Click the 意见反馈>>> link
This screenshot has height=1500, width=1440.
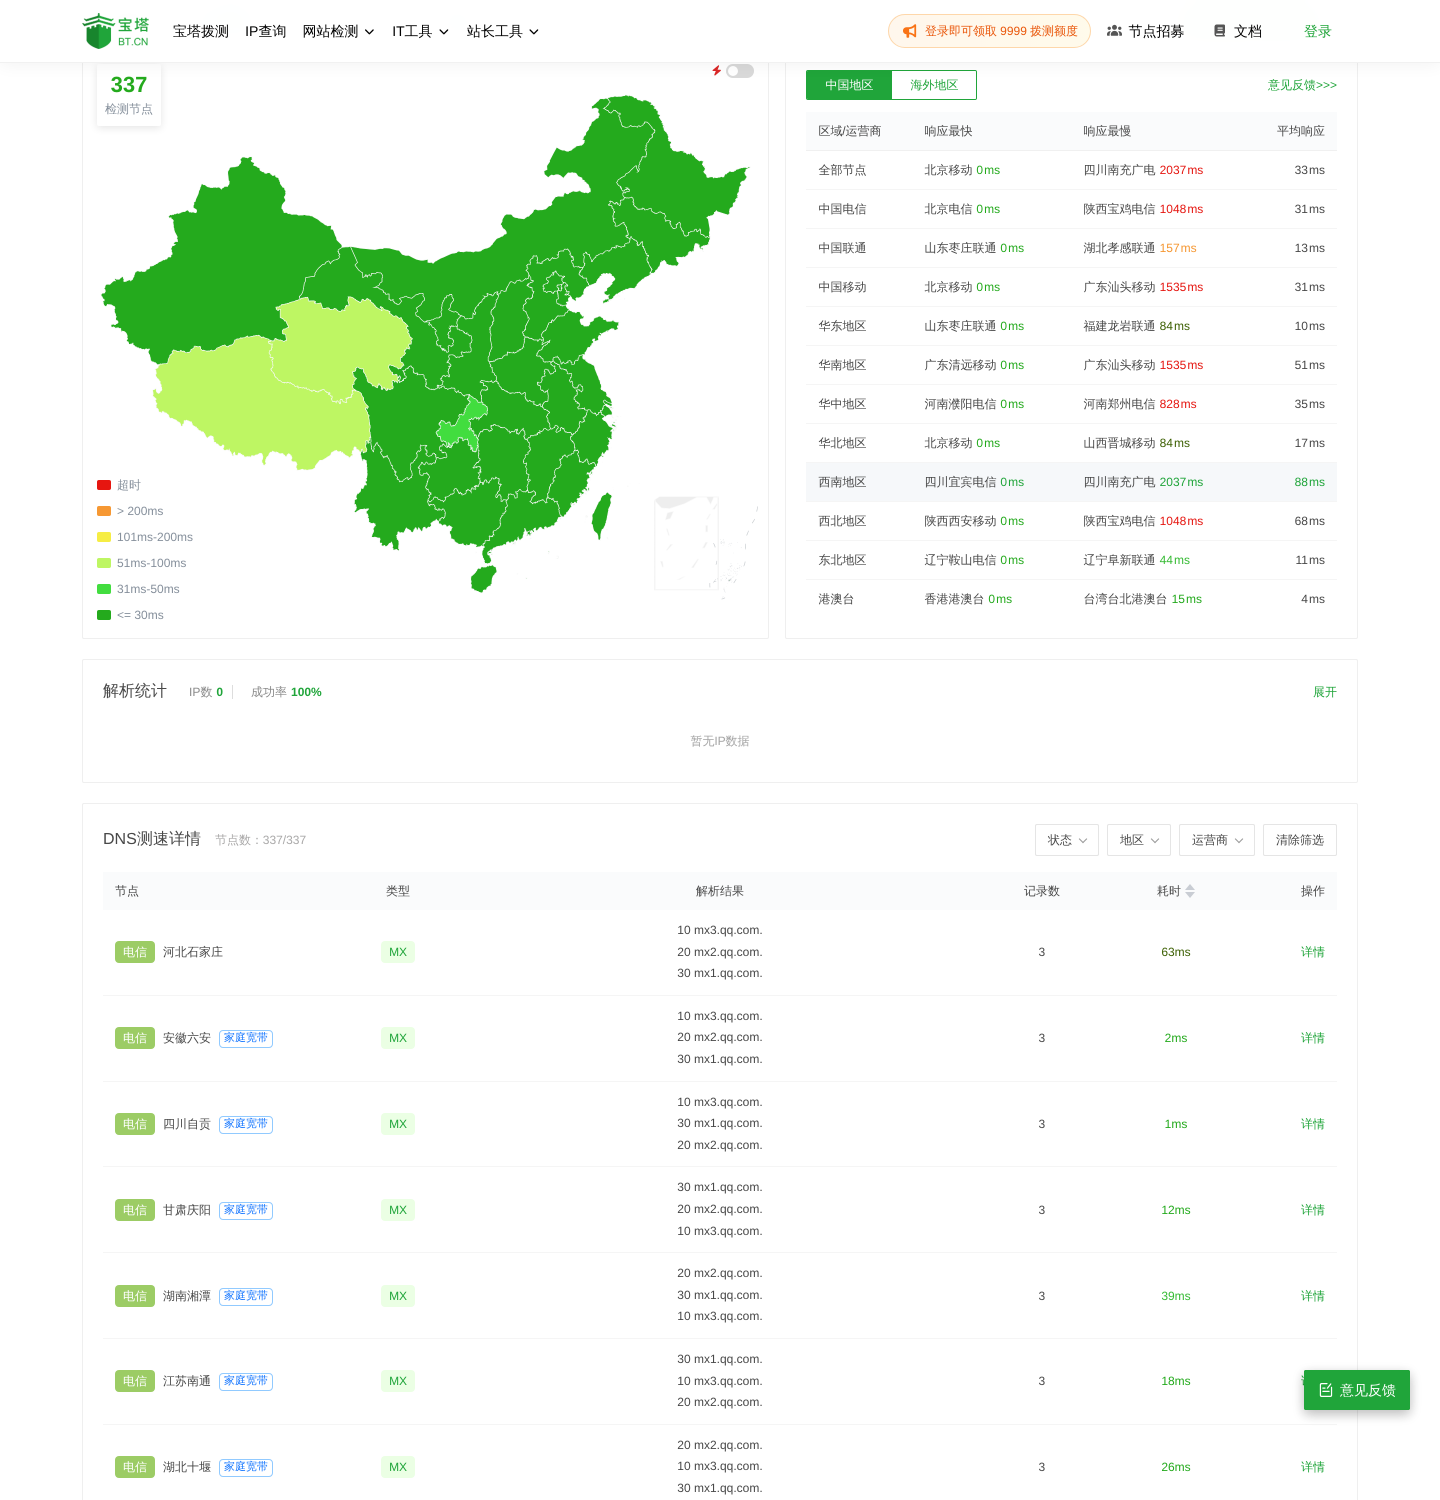tap(1302, 85)
